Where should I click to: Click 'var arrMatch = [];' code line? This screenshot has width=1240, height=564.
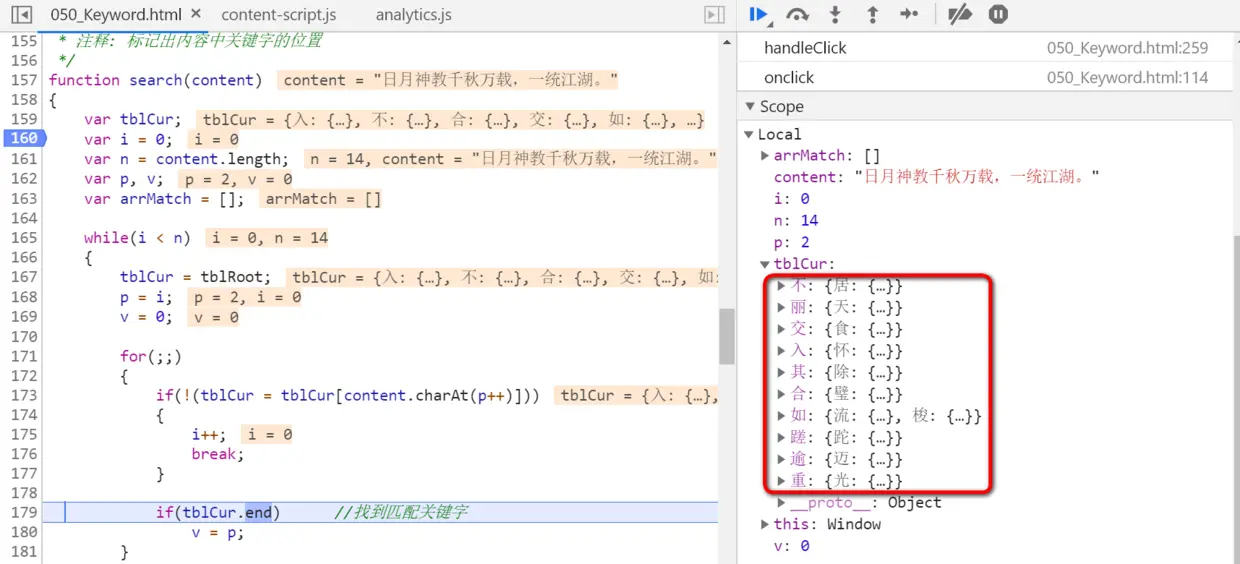point(164,199)
